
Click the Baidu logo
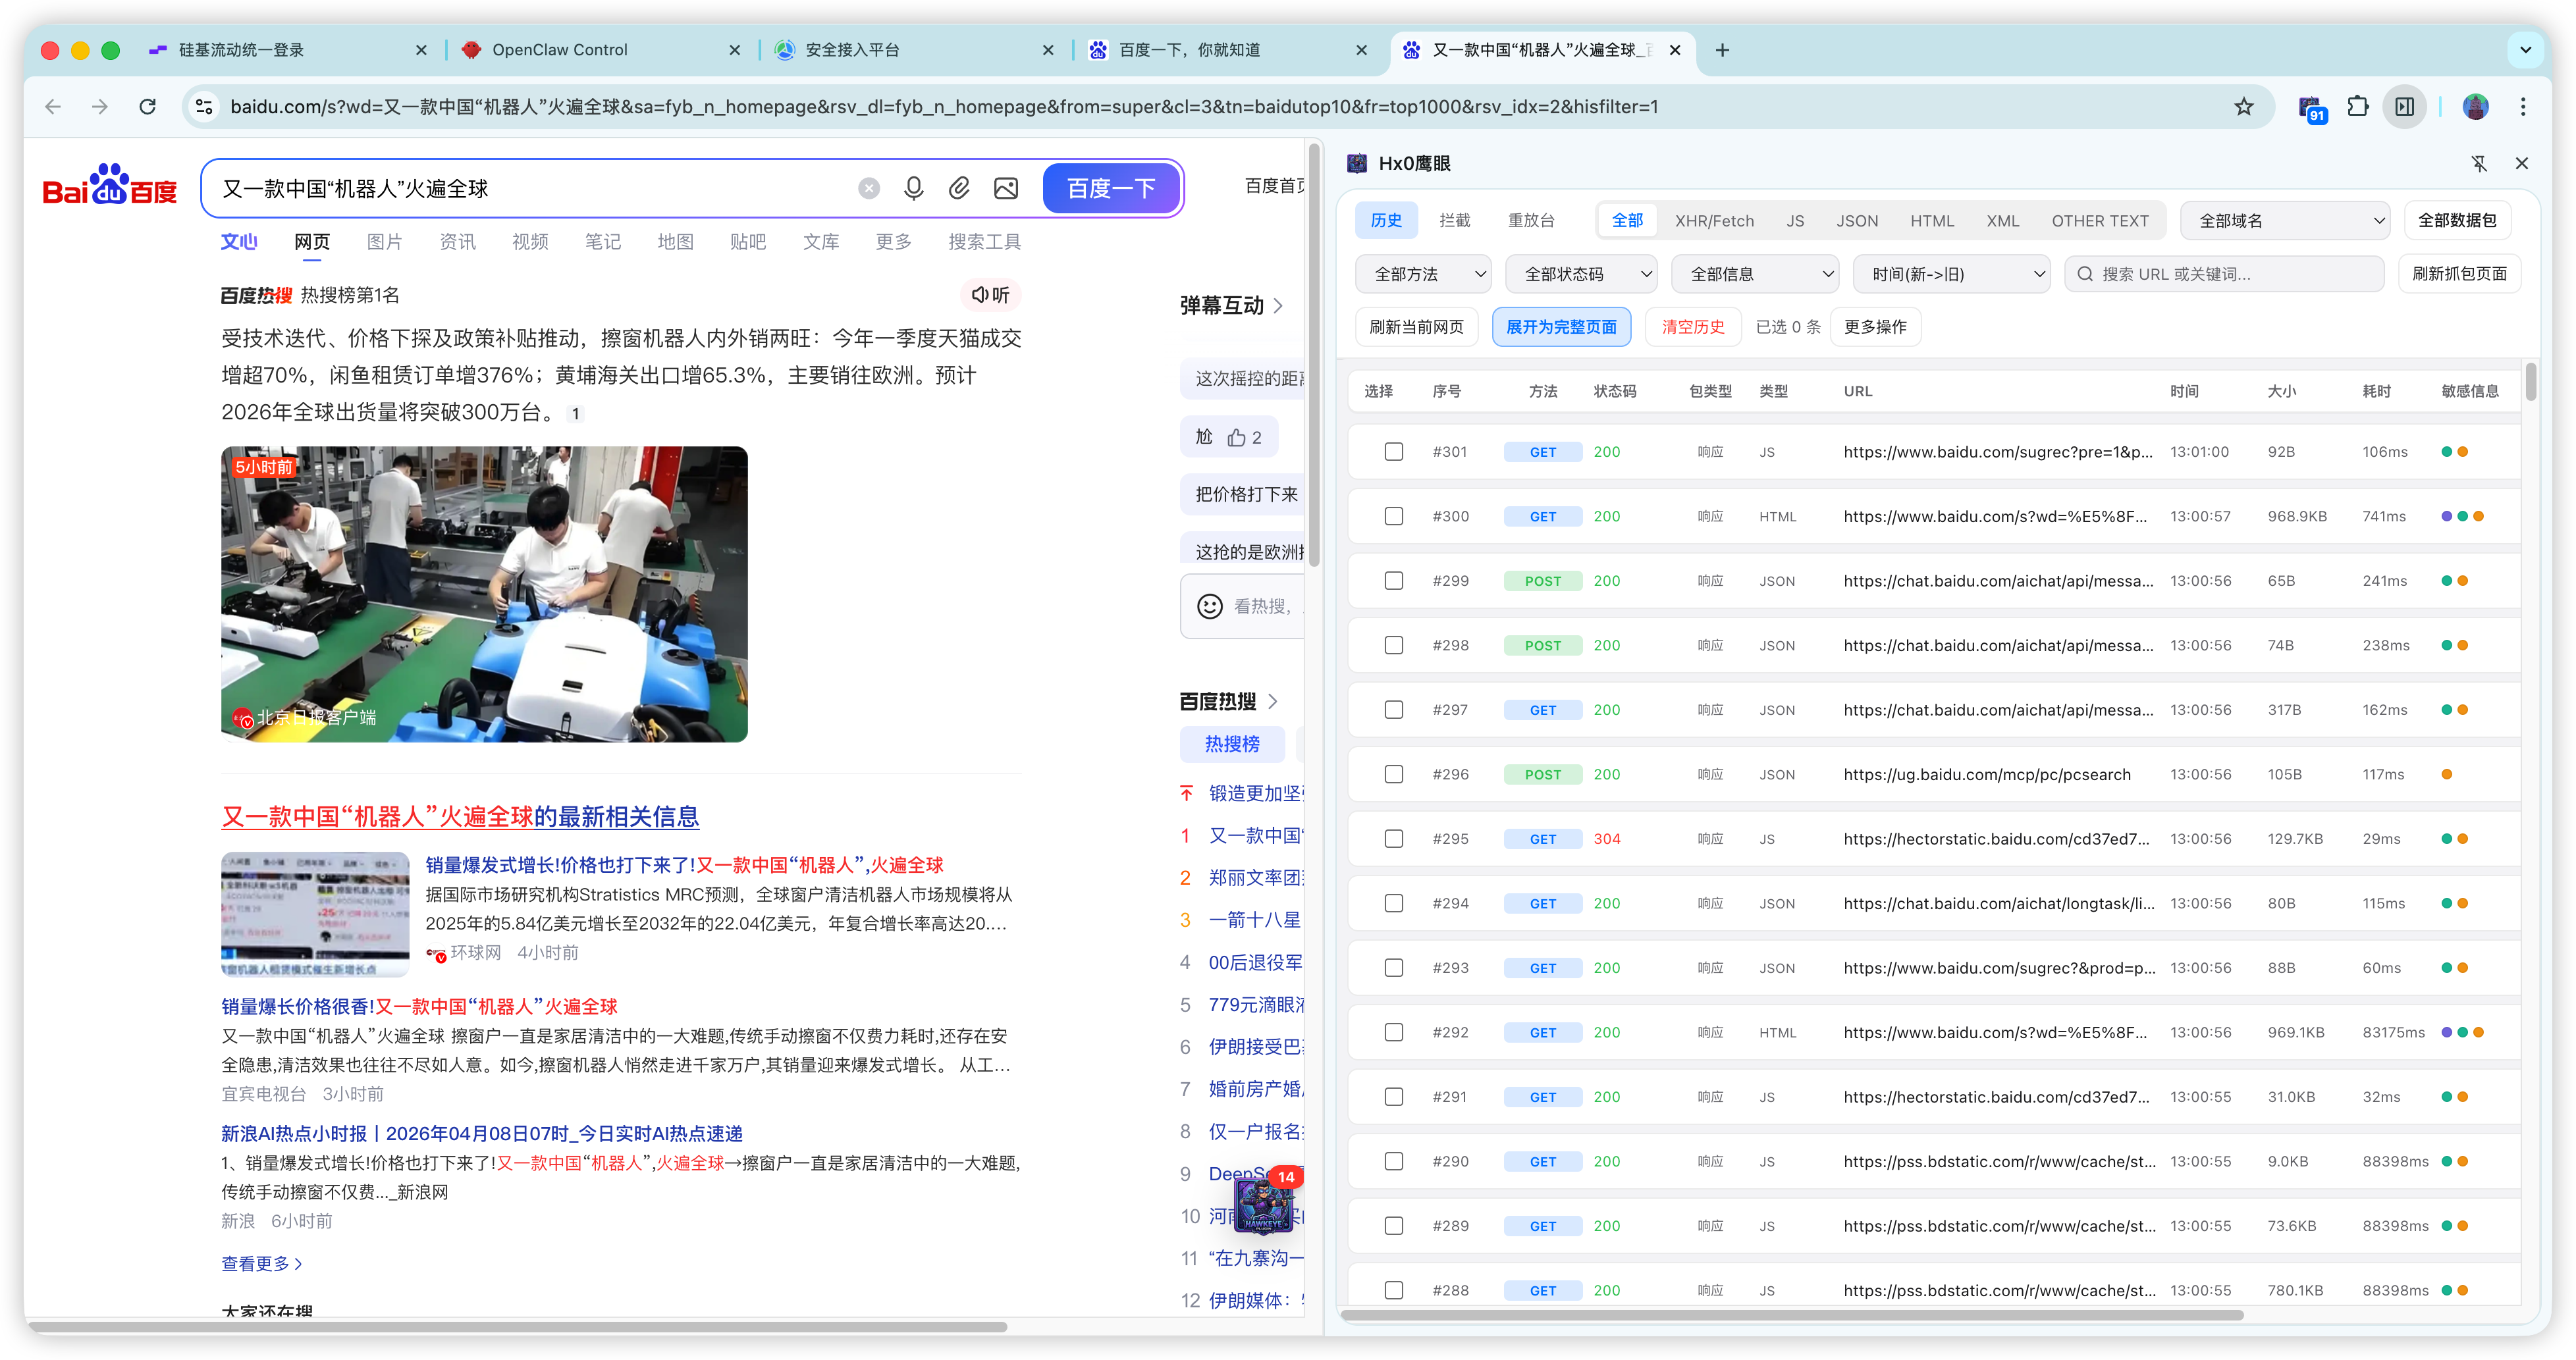coord(110,186)
